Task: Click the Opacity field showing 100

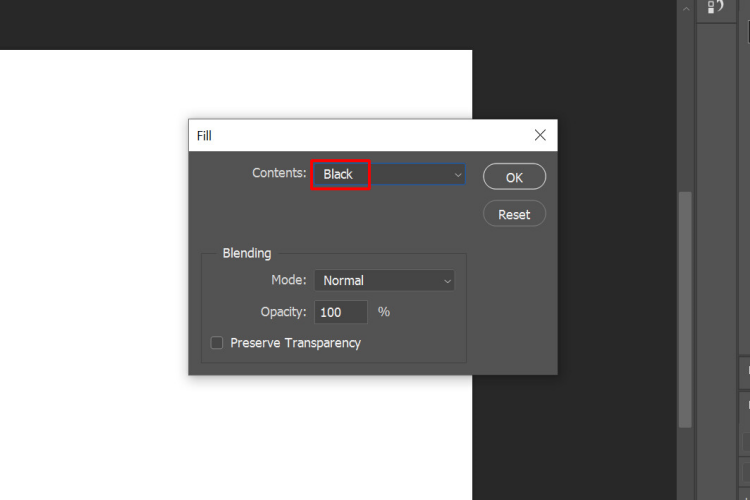Action: [x=341, y=312]
